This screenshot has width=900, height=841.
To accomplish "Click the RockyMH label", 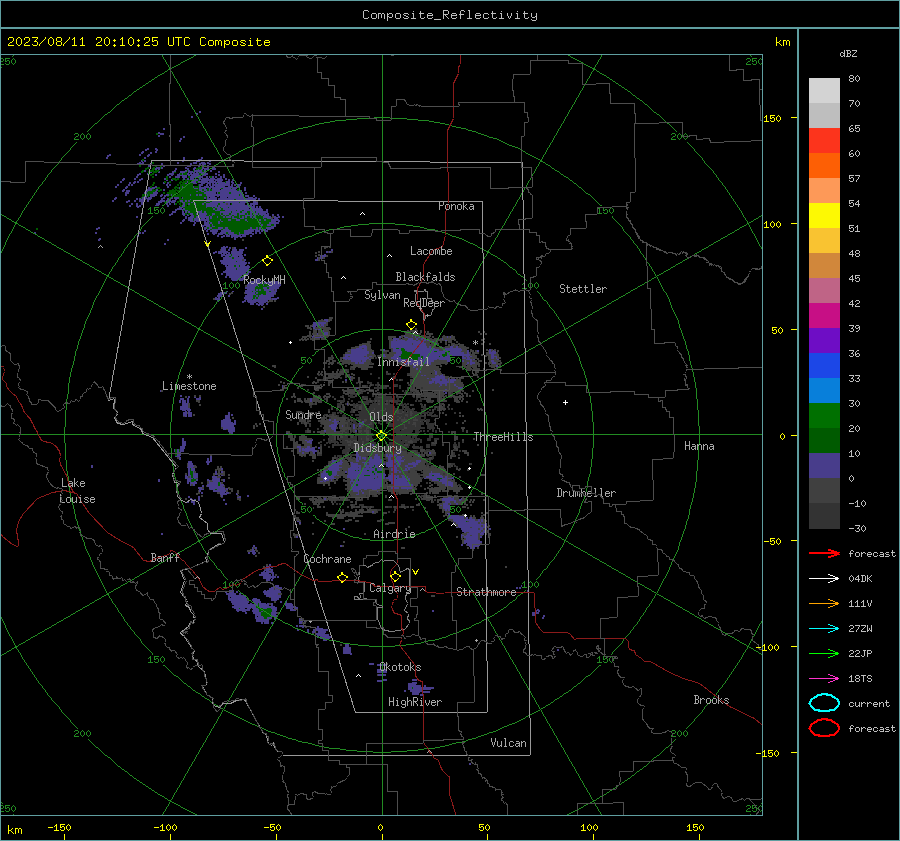I will coord(264,280).
